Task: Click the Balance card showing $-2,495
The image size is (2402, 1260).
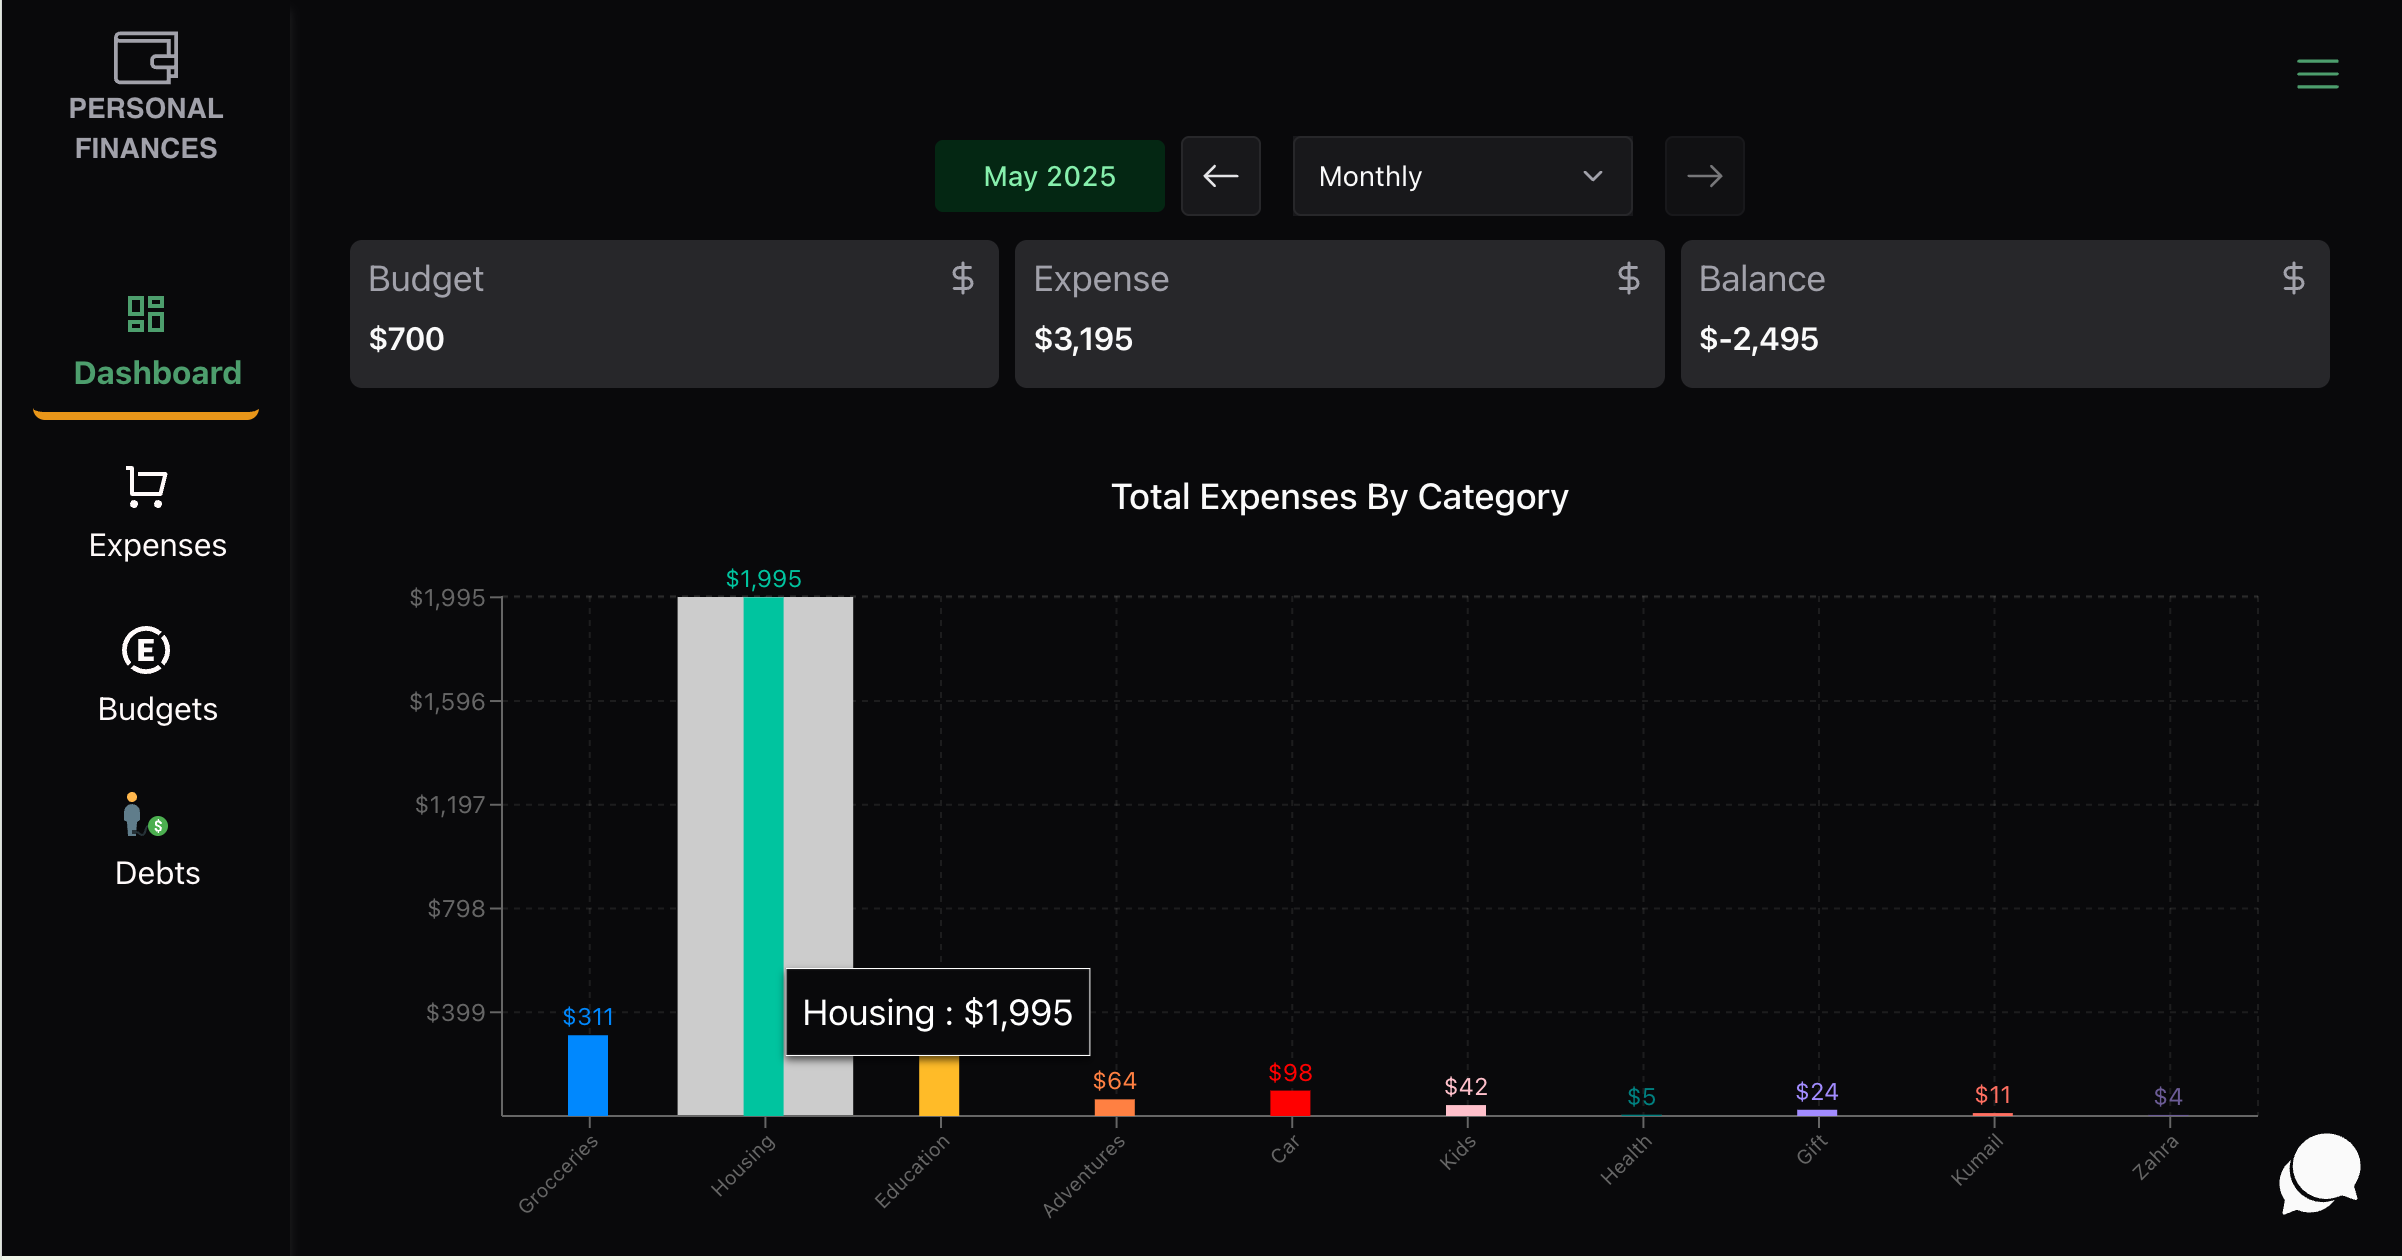Action: pos(2004,314)
